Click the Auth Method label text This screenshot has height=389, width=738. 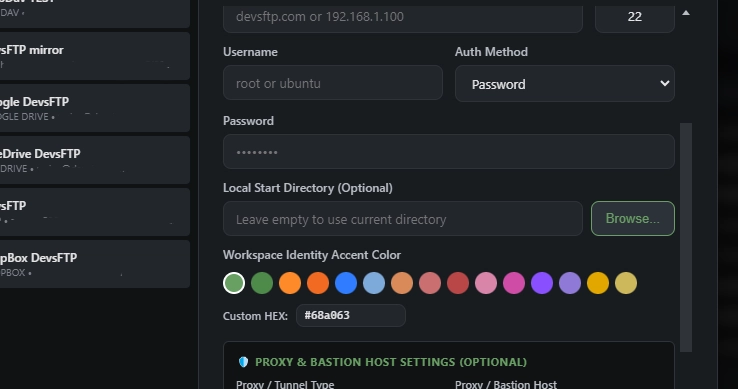coord(491,52)
